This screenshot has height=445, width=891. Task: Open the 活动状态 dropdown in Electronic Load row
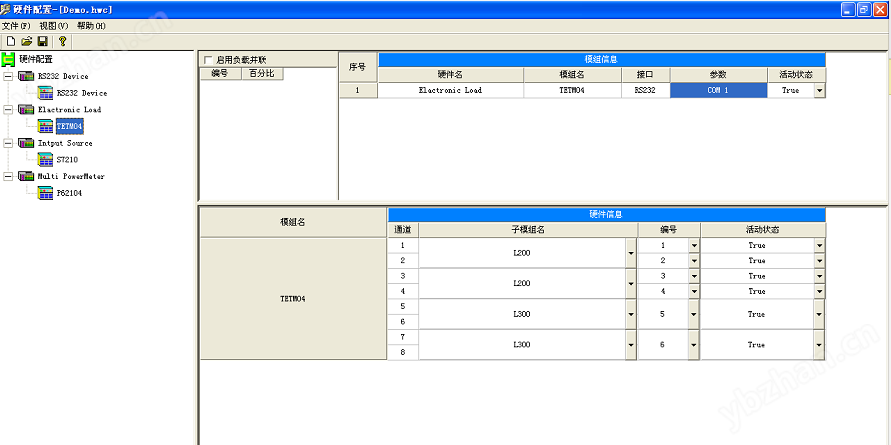(820, 90)
